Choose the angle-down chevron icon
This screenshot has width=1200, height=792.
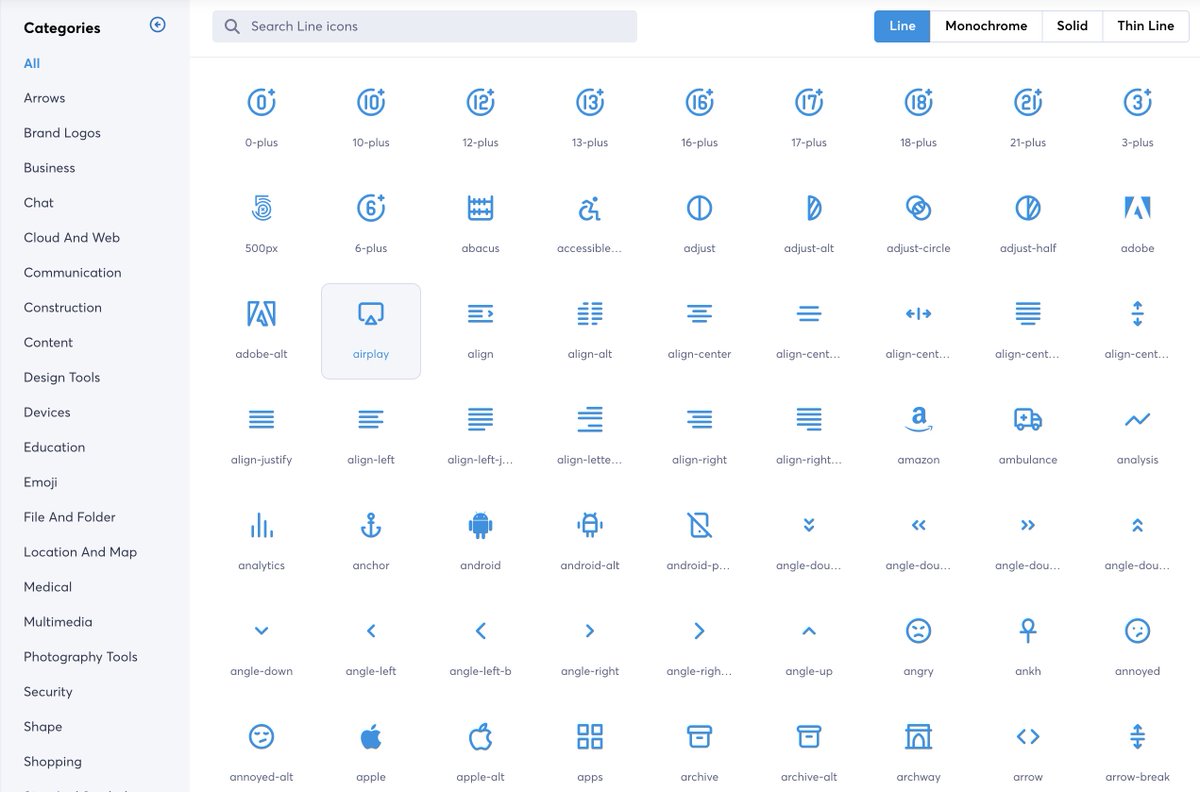[261, 631]
